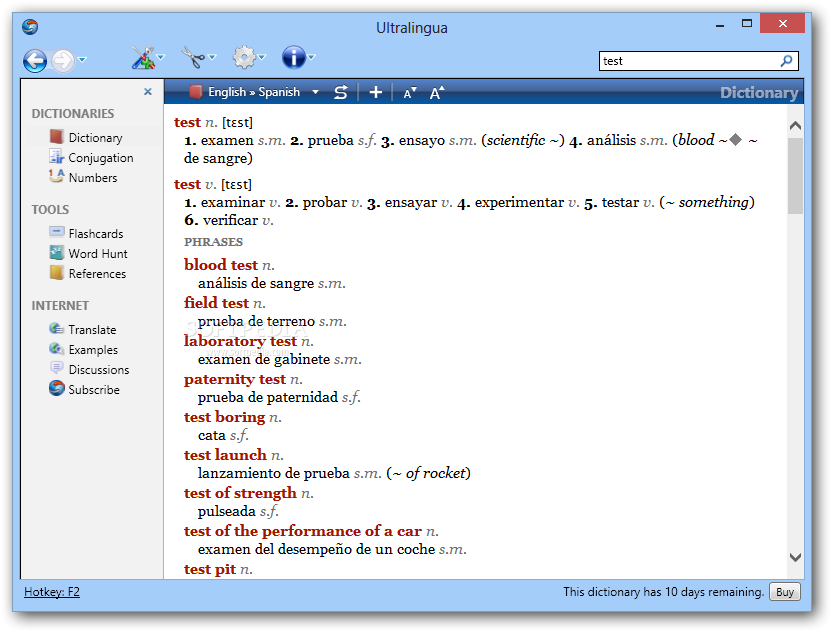Screen dimensions: 832x632
Task: Open the dropdown beside the scissors icon
Action: (212, 57)
